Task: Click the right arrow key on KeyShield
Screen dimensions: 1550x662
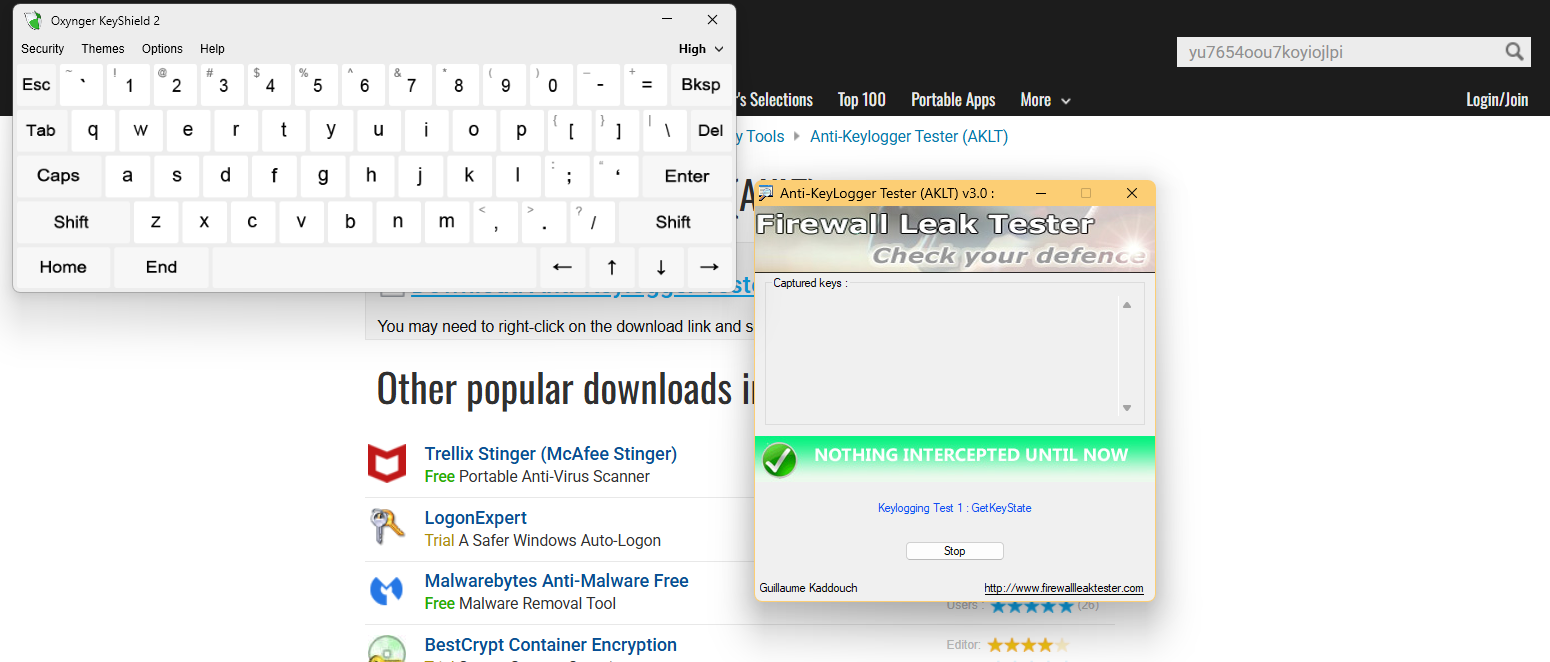Action: pos(709,267)
